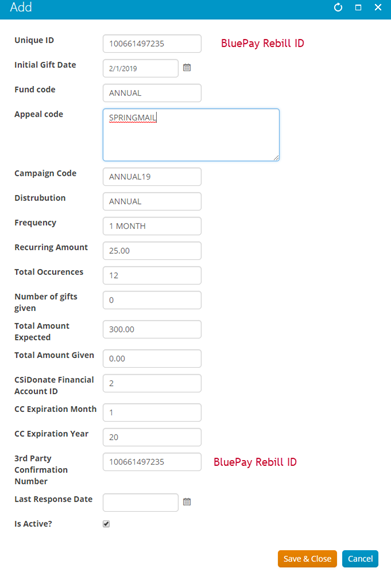
Task: Click the refresh icon in the title bar
Action: coord(338,7)
